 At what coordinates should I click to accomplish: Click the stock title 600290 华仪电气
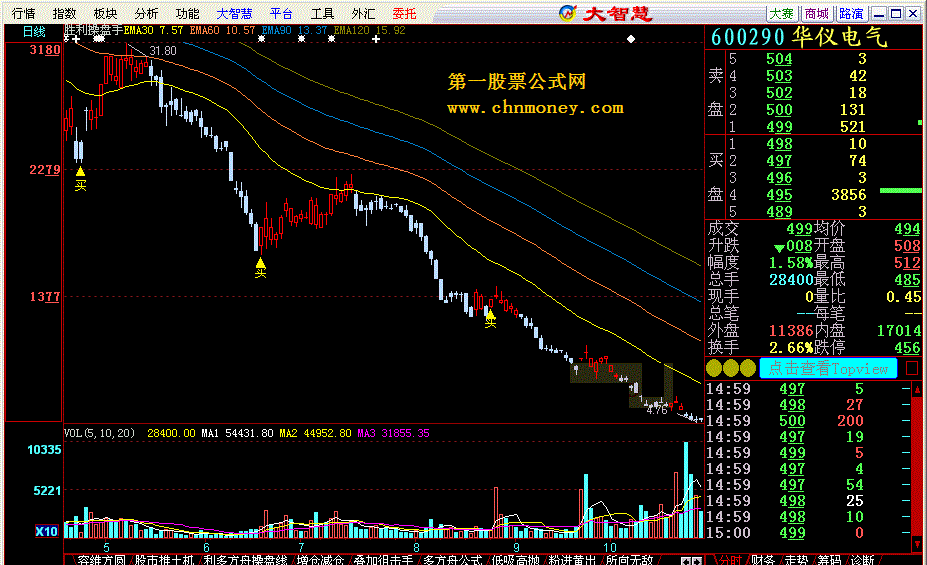pyautogui.click(x=799, y=37)
